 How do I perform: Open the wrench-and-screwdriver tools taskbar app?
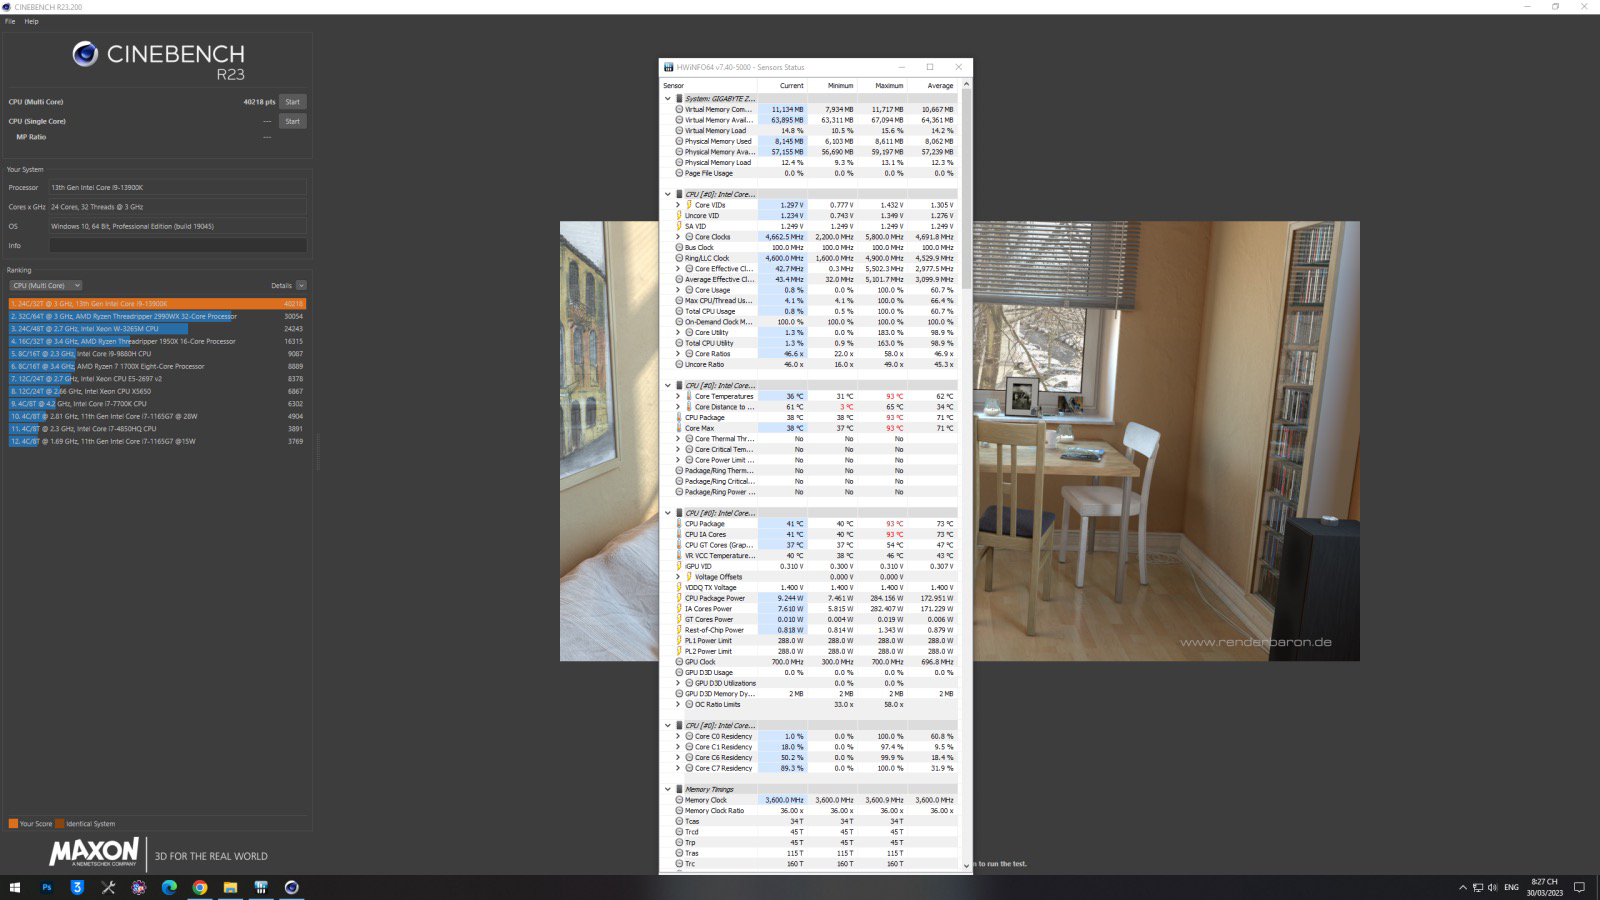click(108, 887)
